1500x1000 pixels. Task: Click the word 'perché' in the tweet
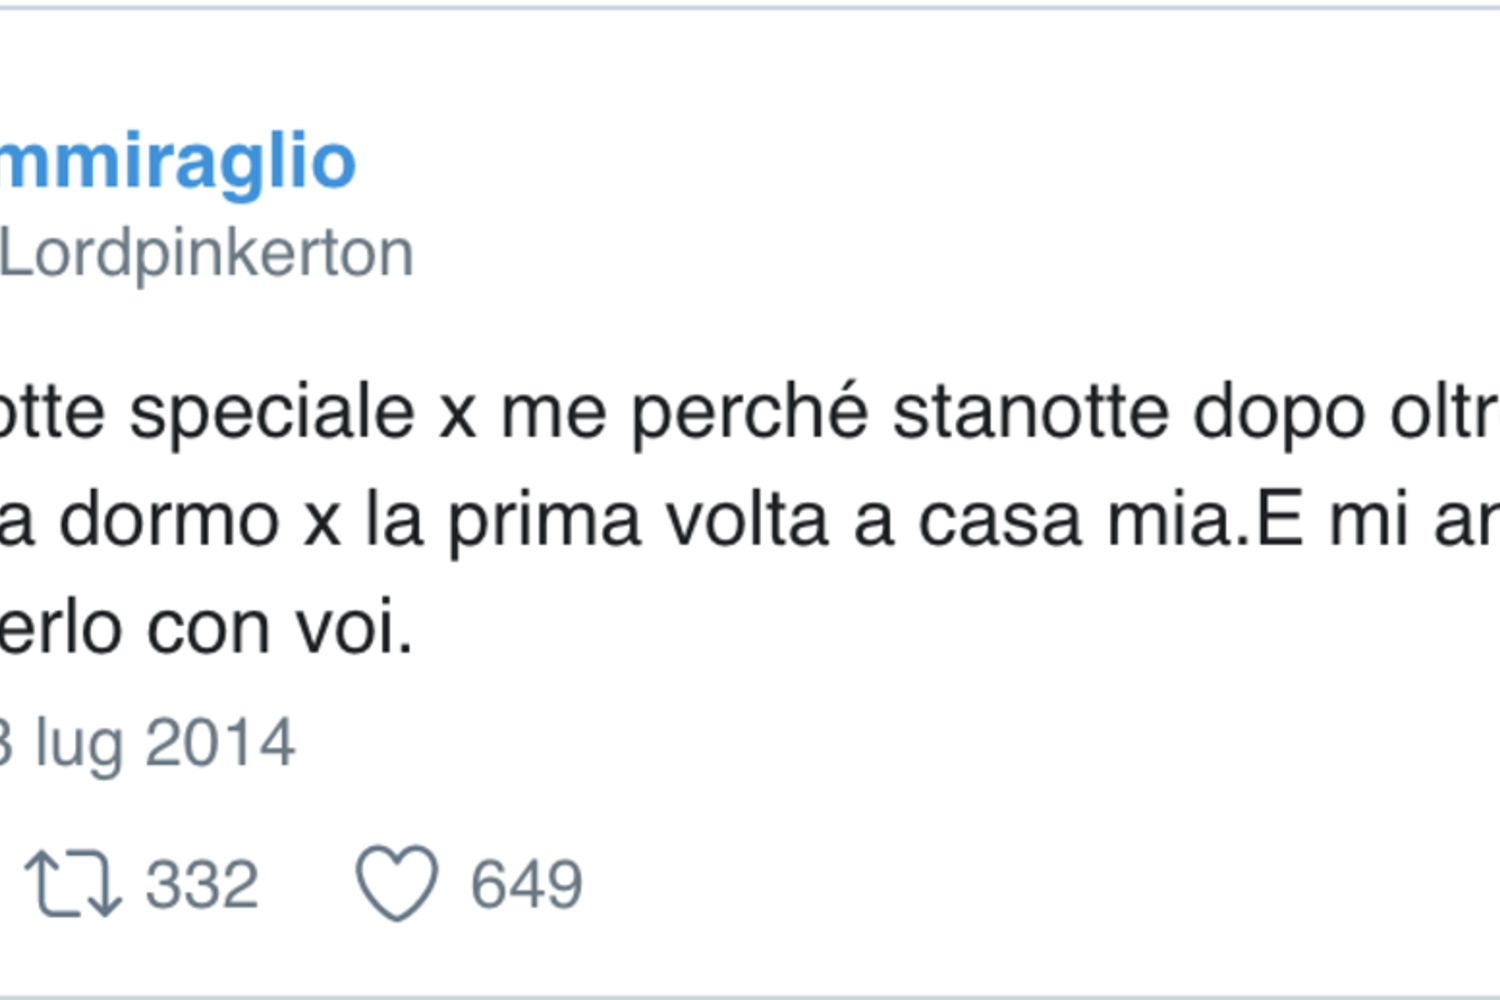750,413
